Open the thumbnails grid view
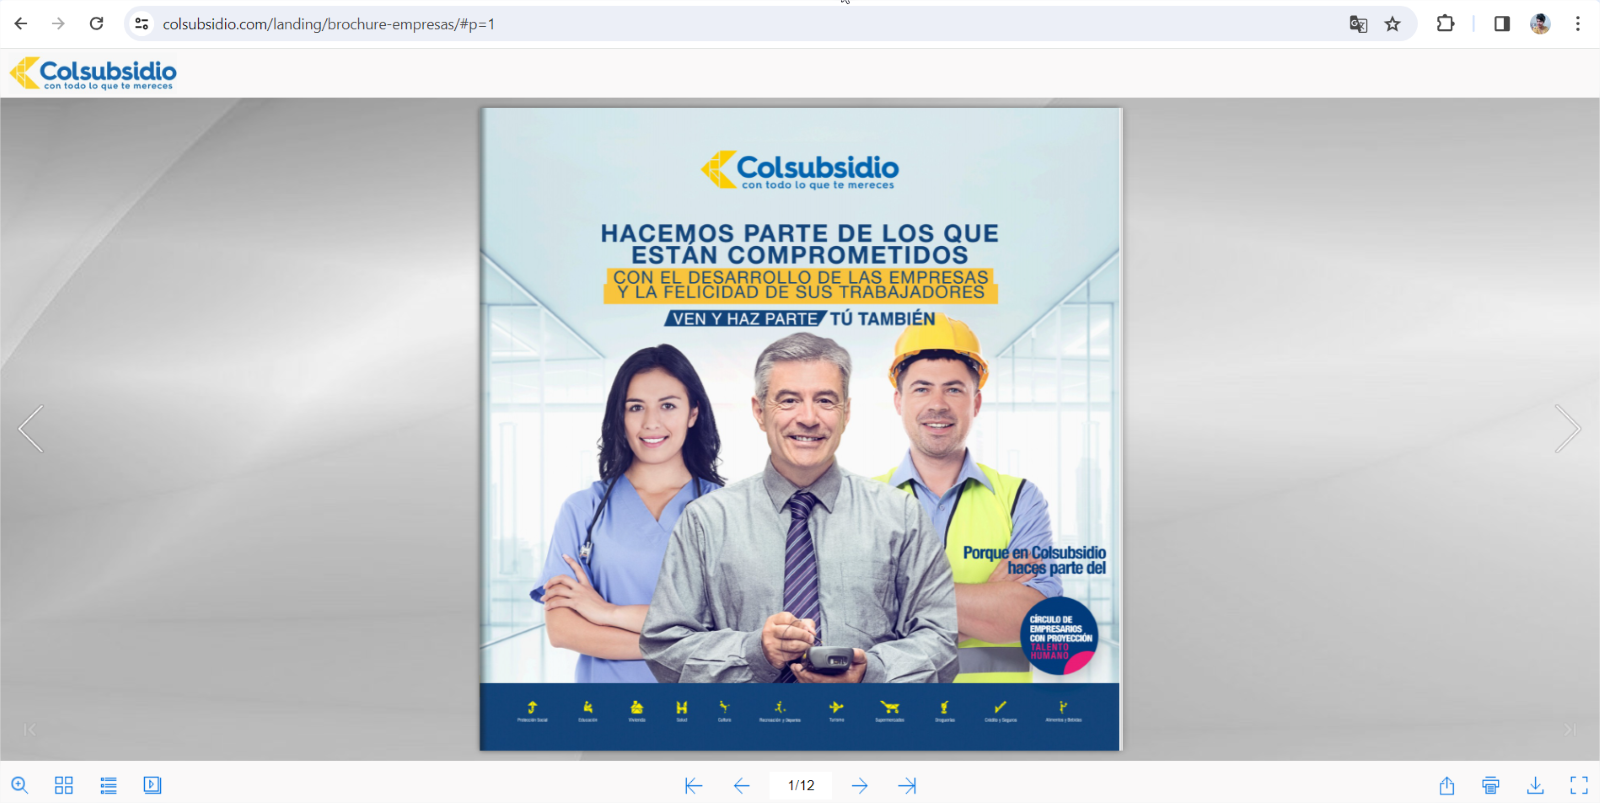This screenshot has width=1600, height=803. [64, 785]
